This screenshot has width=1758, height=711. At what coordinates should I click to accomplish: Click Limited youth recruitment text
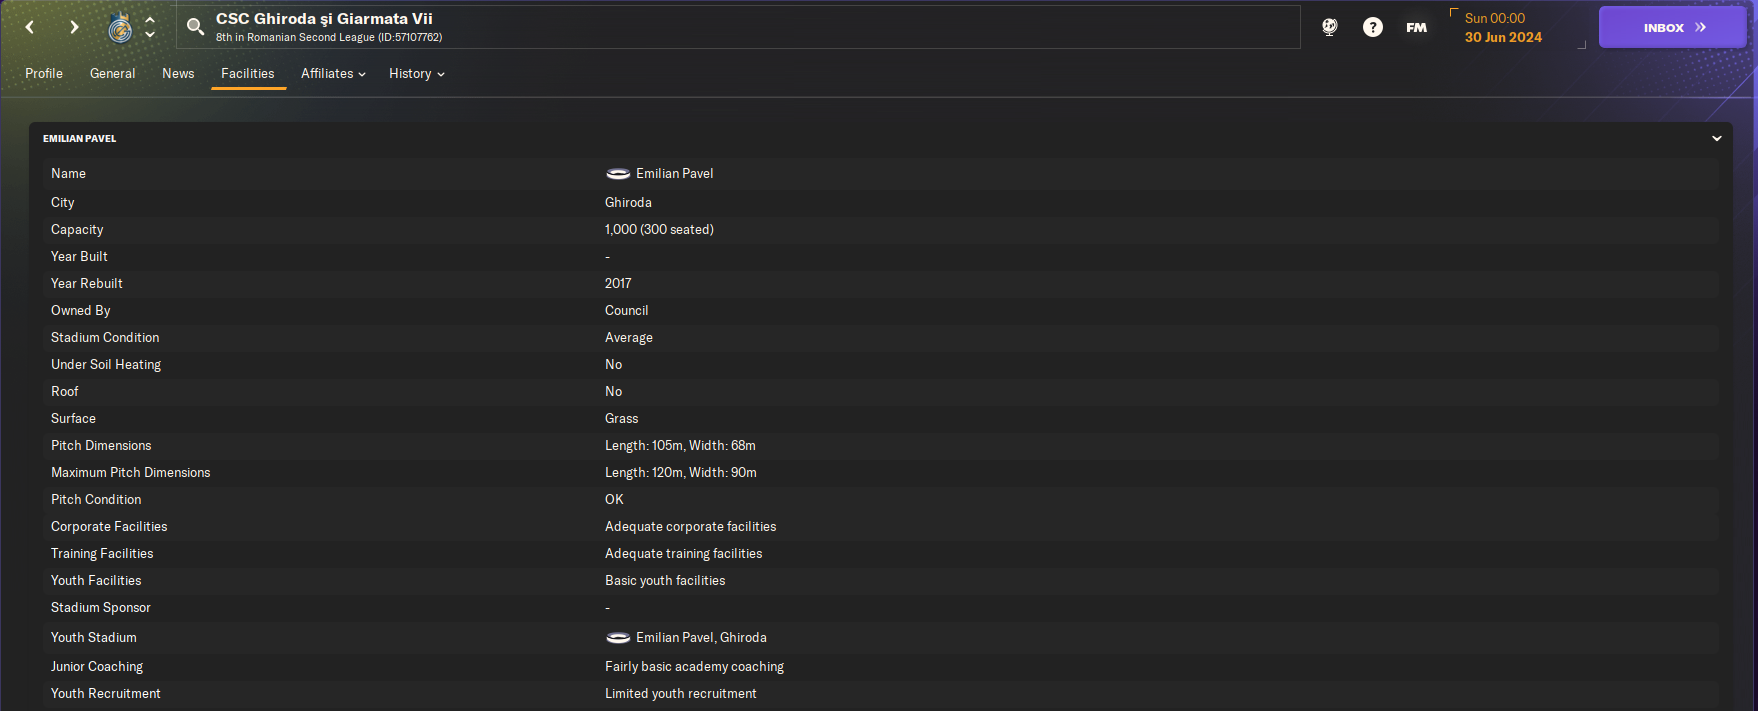coord(680,694)
